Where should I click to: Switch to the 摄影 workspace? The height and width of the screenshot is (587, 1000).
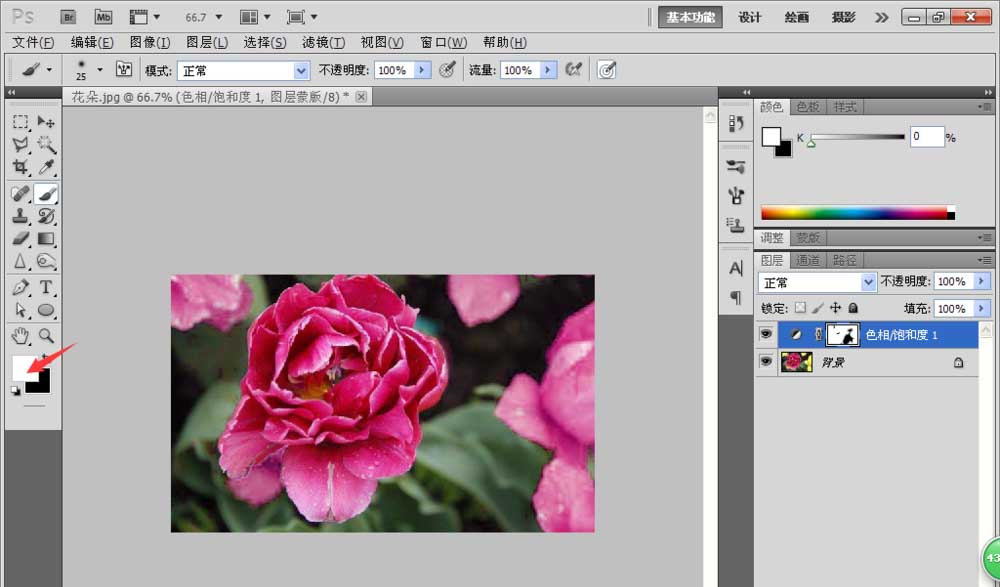coord(844,17)
